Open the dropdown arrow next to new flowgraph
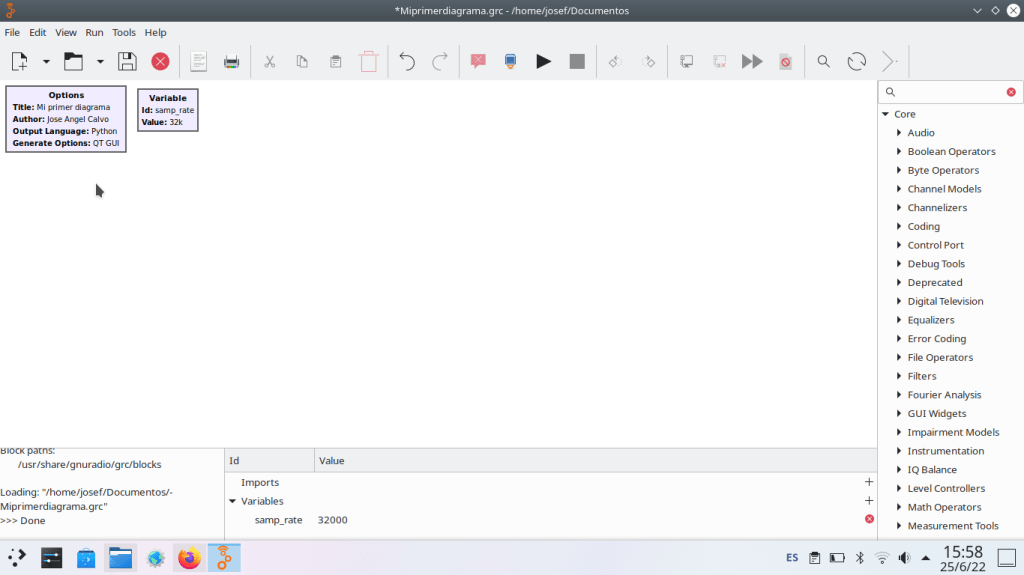Viewport: 1024px width, 575px height. click(x=46, y=62)
